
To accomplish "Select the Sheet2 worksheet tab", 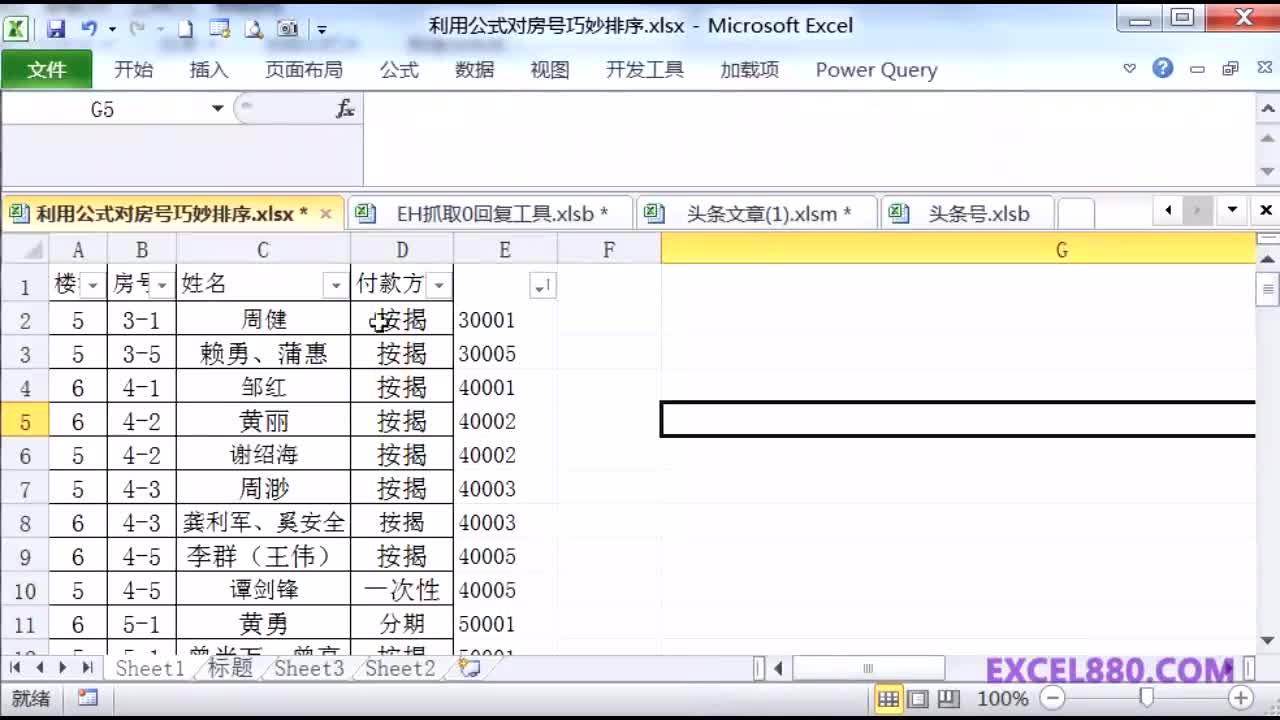I will click(399, 669).
